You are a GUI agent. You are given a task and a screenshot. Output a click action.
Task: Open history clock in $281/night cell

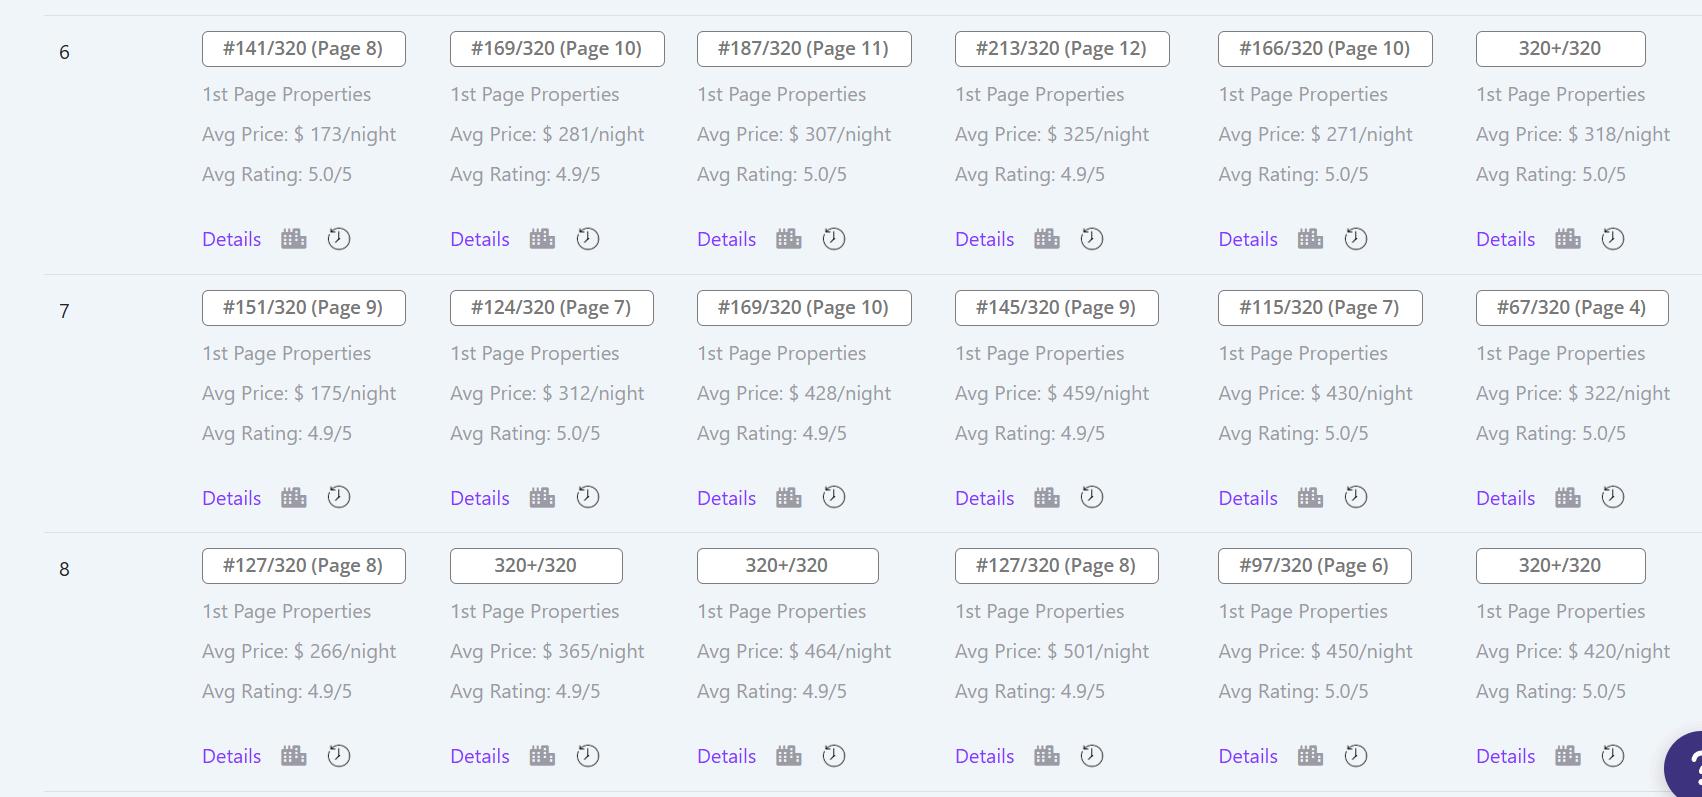588,239
